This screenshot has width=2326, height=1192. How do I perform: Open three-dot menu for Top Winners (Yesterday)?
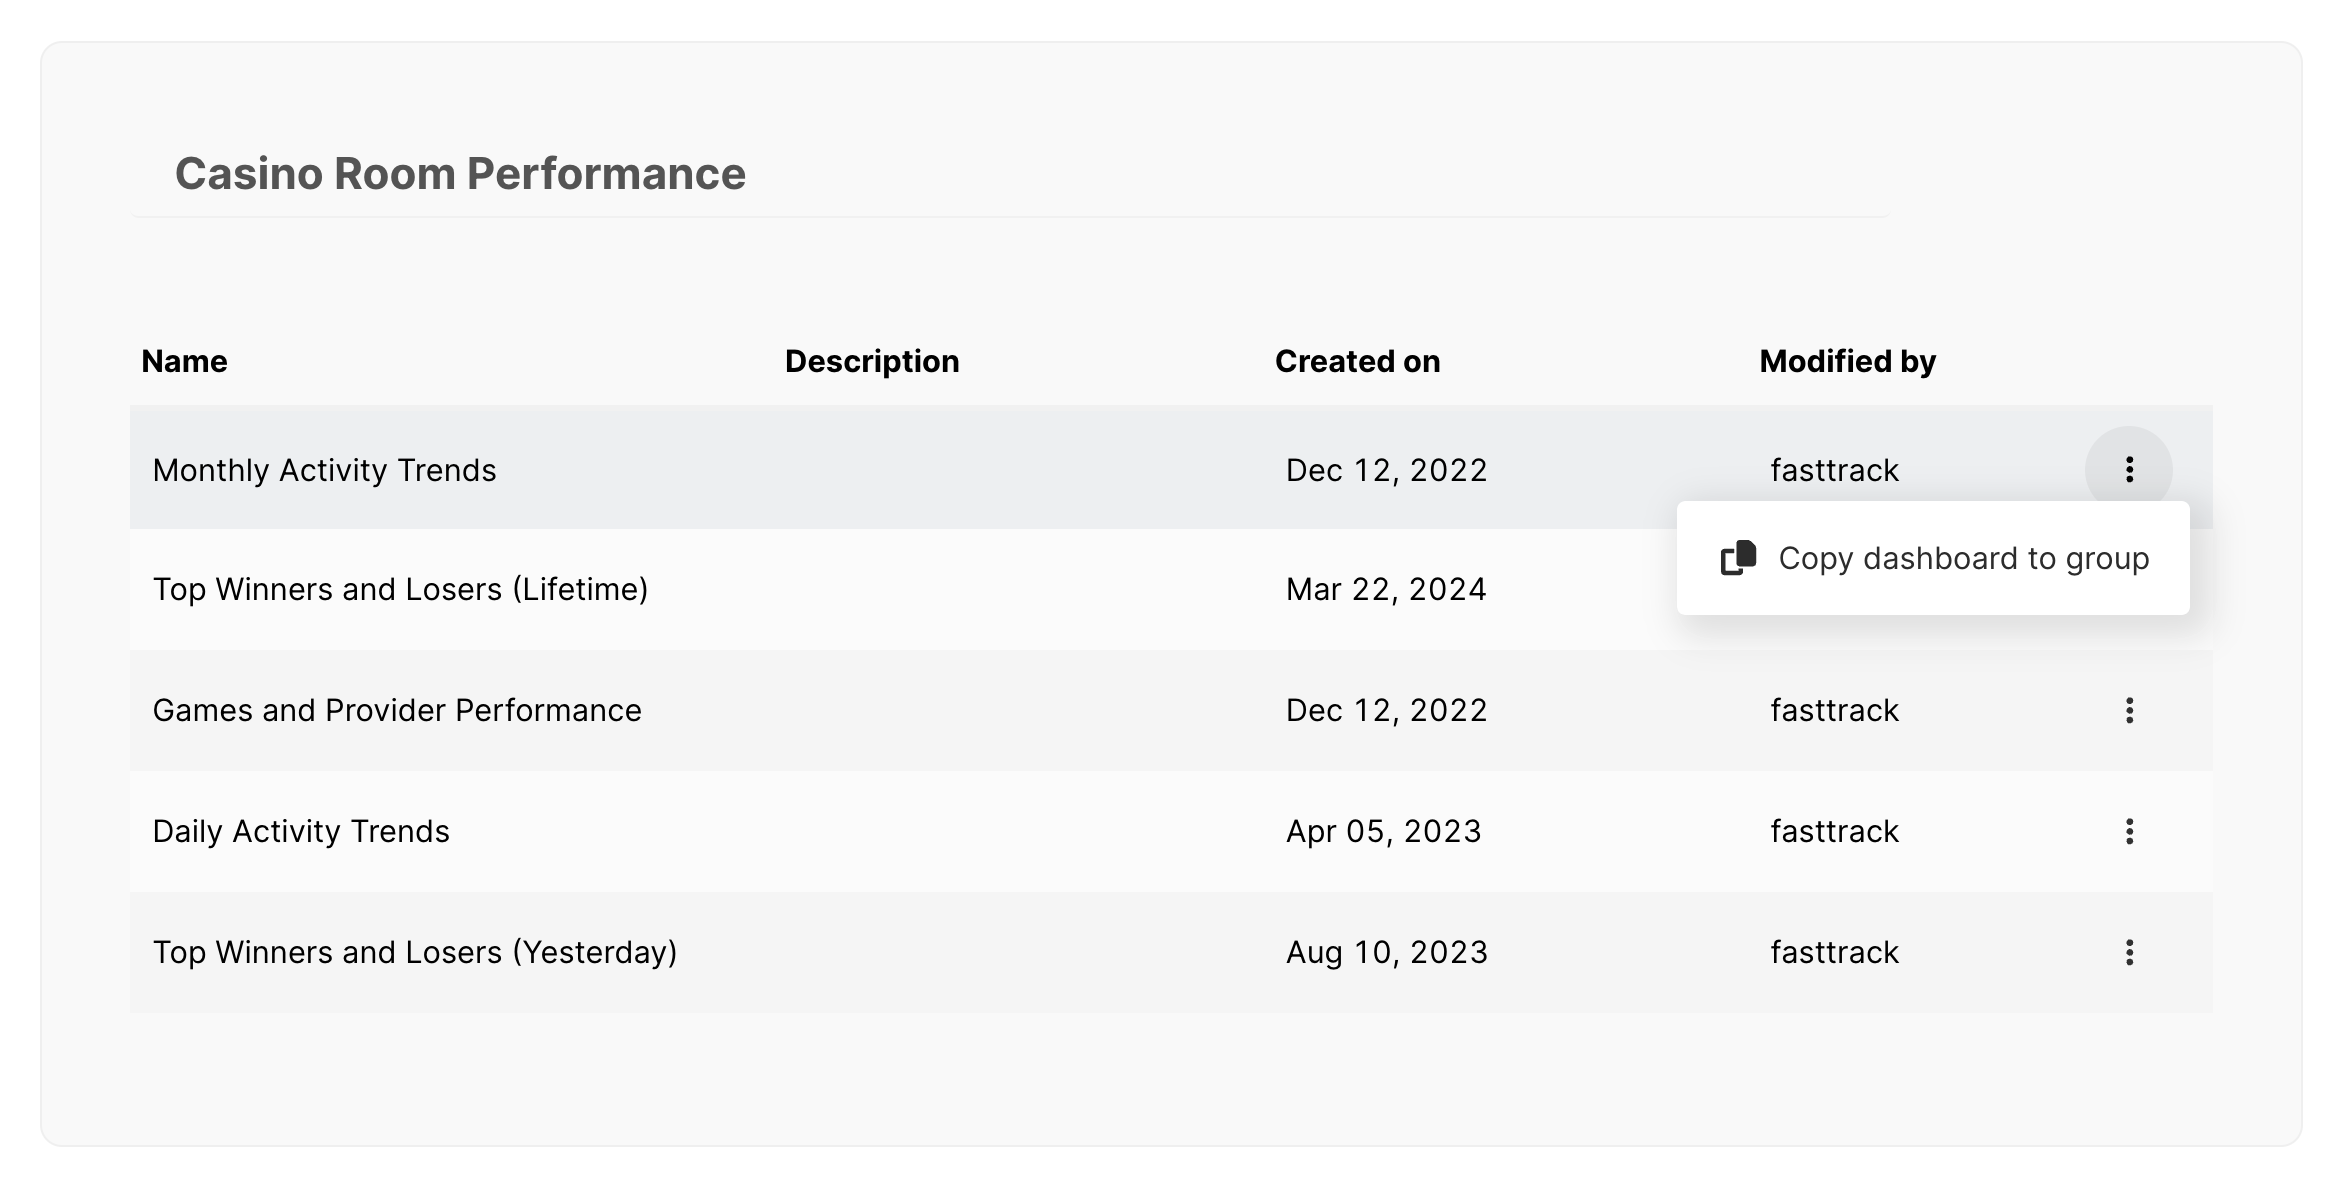click(2128, 952)
